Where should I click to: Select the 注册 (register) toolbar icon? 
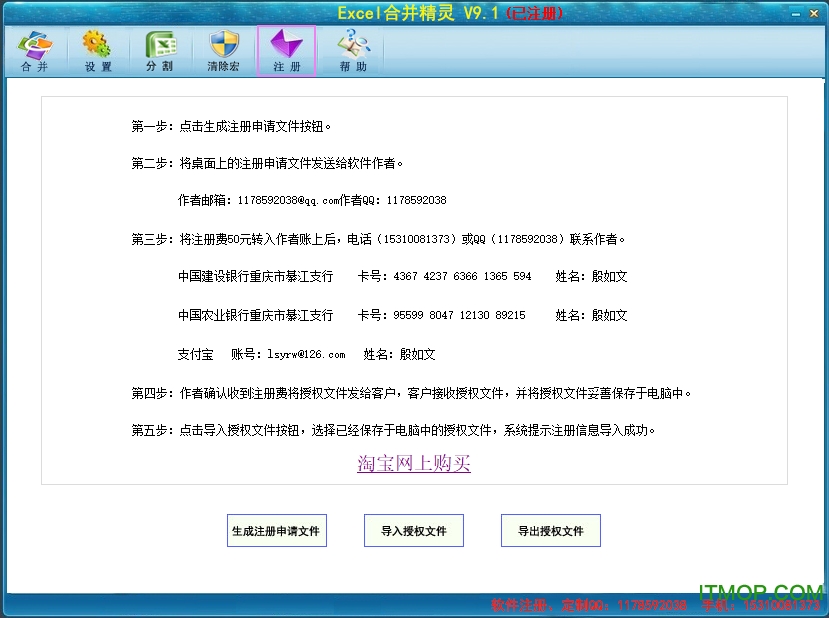click(x=286, y=51)
